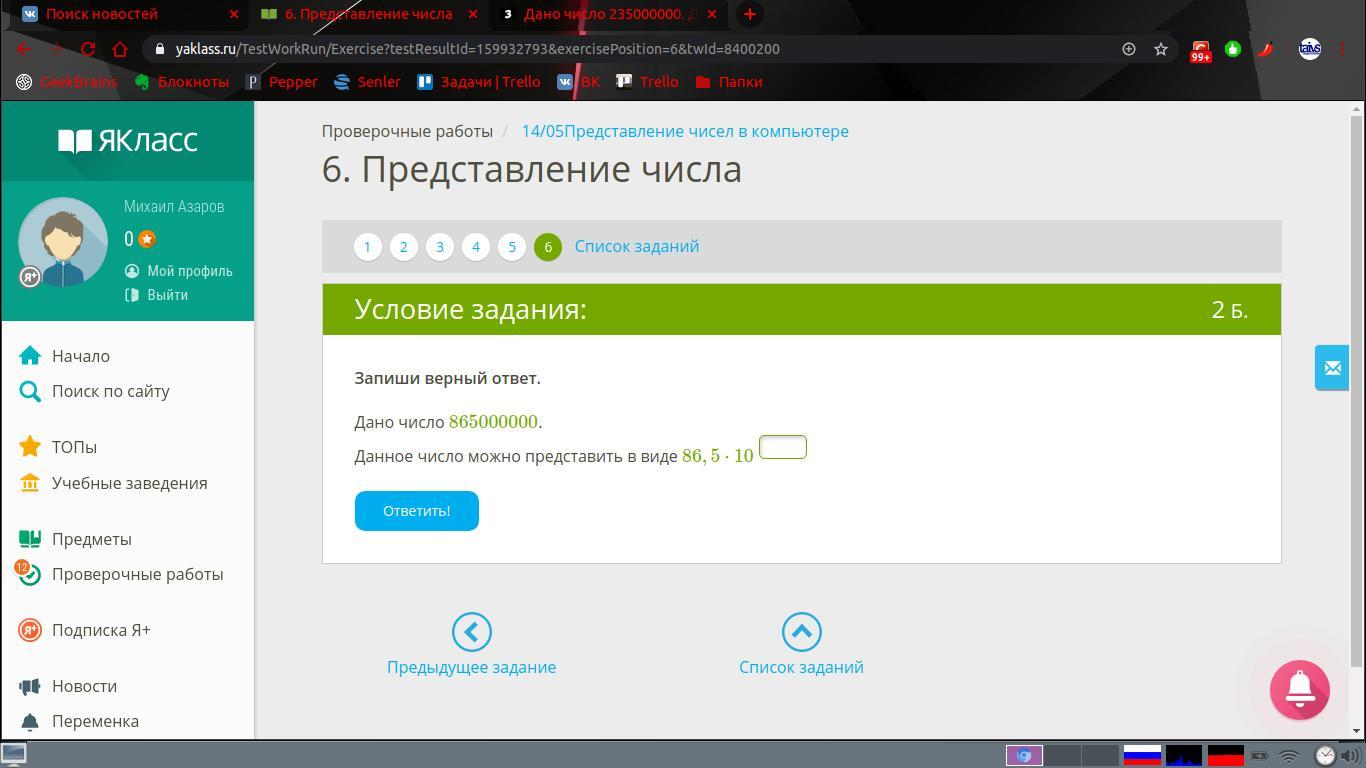
Task: Open the Senler bookmark
Action: (x=368, y=82)
